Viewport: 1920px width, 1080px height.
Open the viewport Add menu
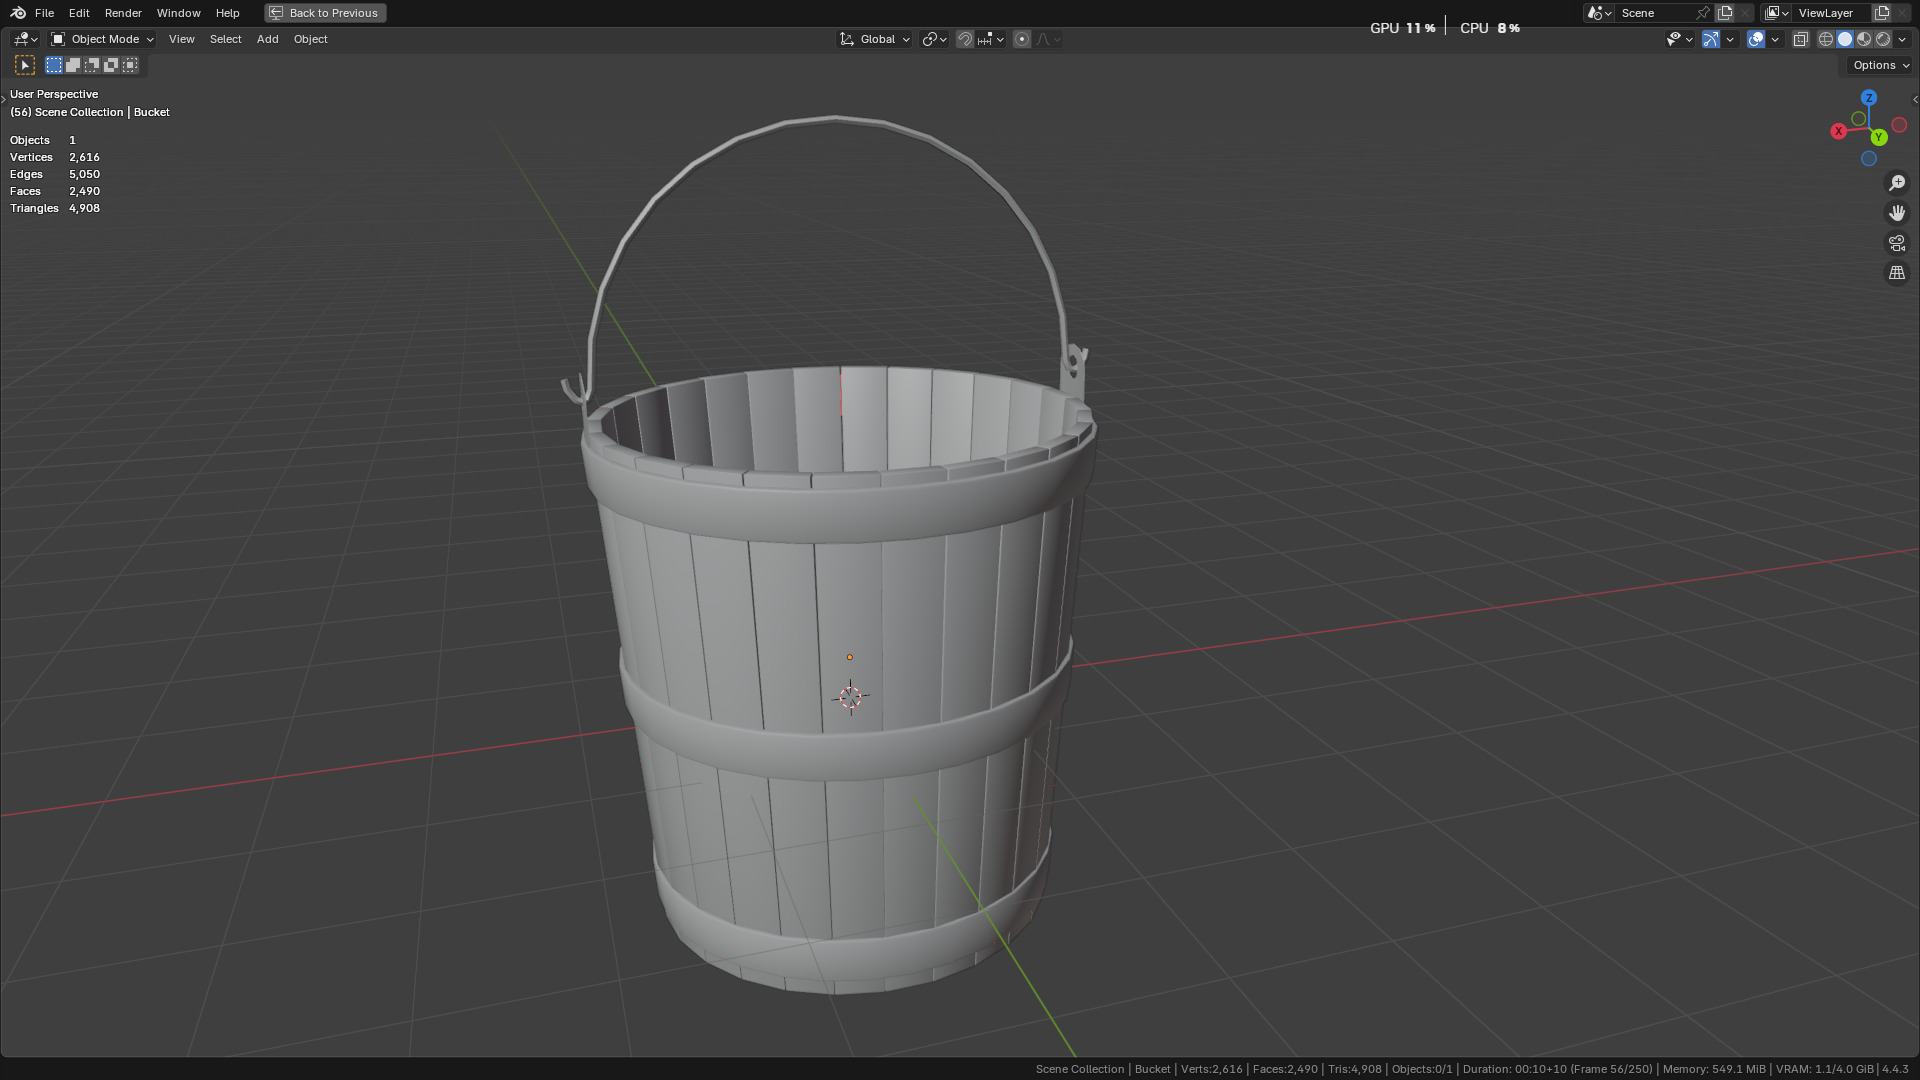point(267,39)
